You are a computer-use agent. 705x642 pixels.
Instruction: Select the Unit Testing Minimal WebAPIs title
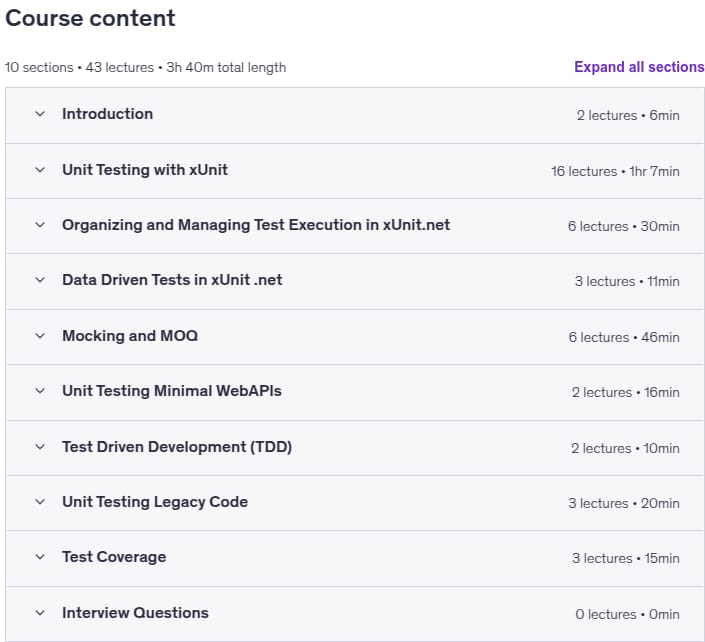[172, 391]
